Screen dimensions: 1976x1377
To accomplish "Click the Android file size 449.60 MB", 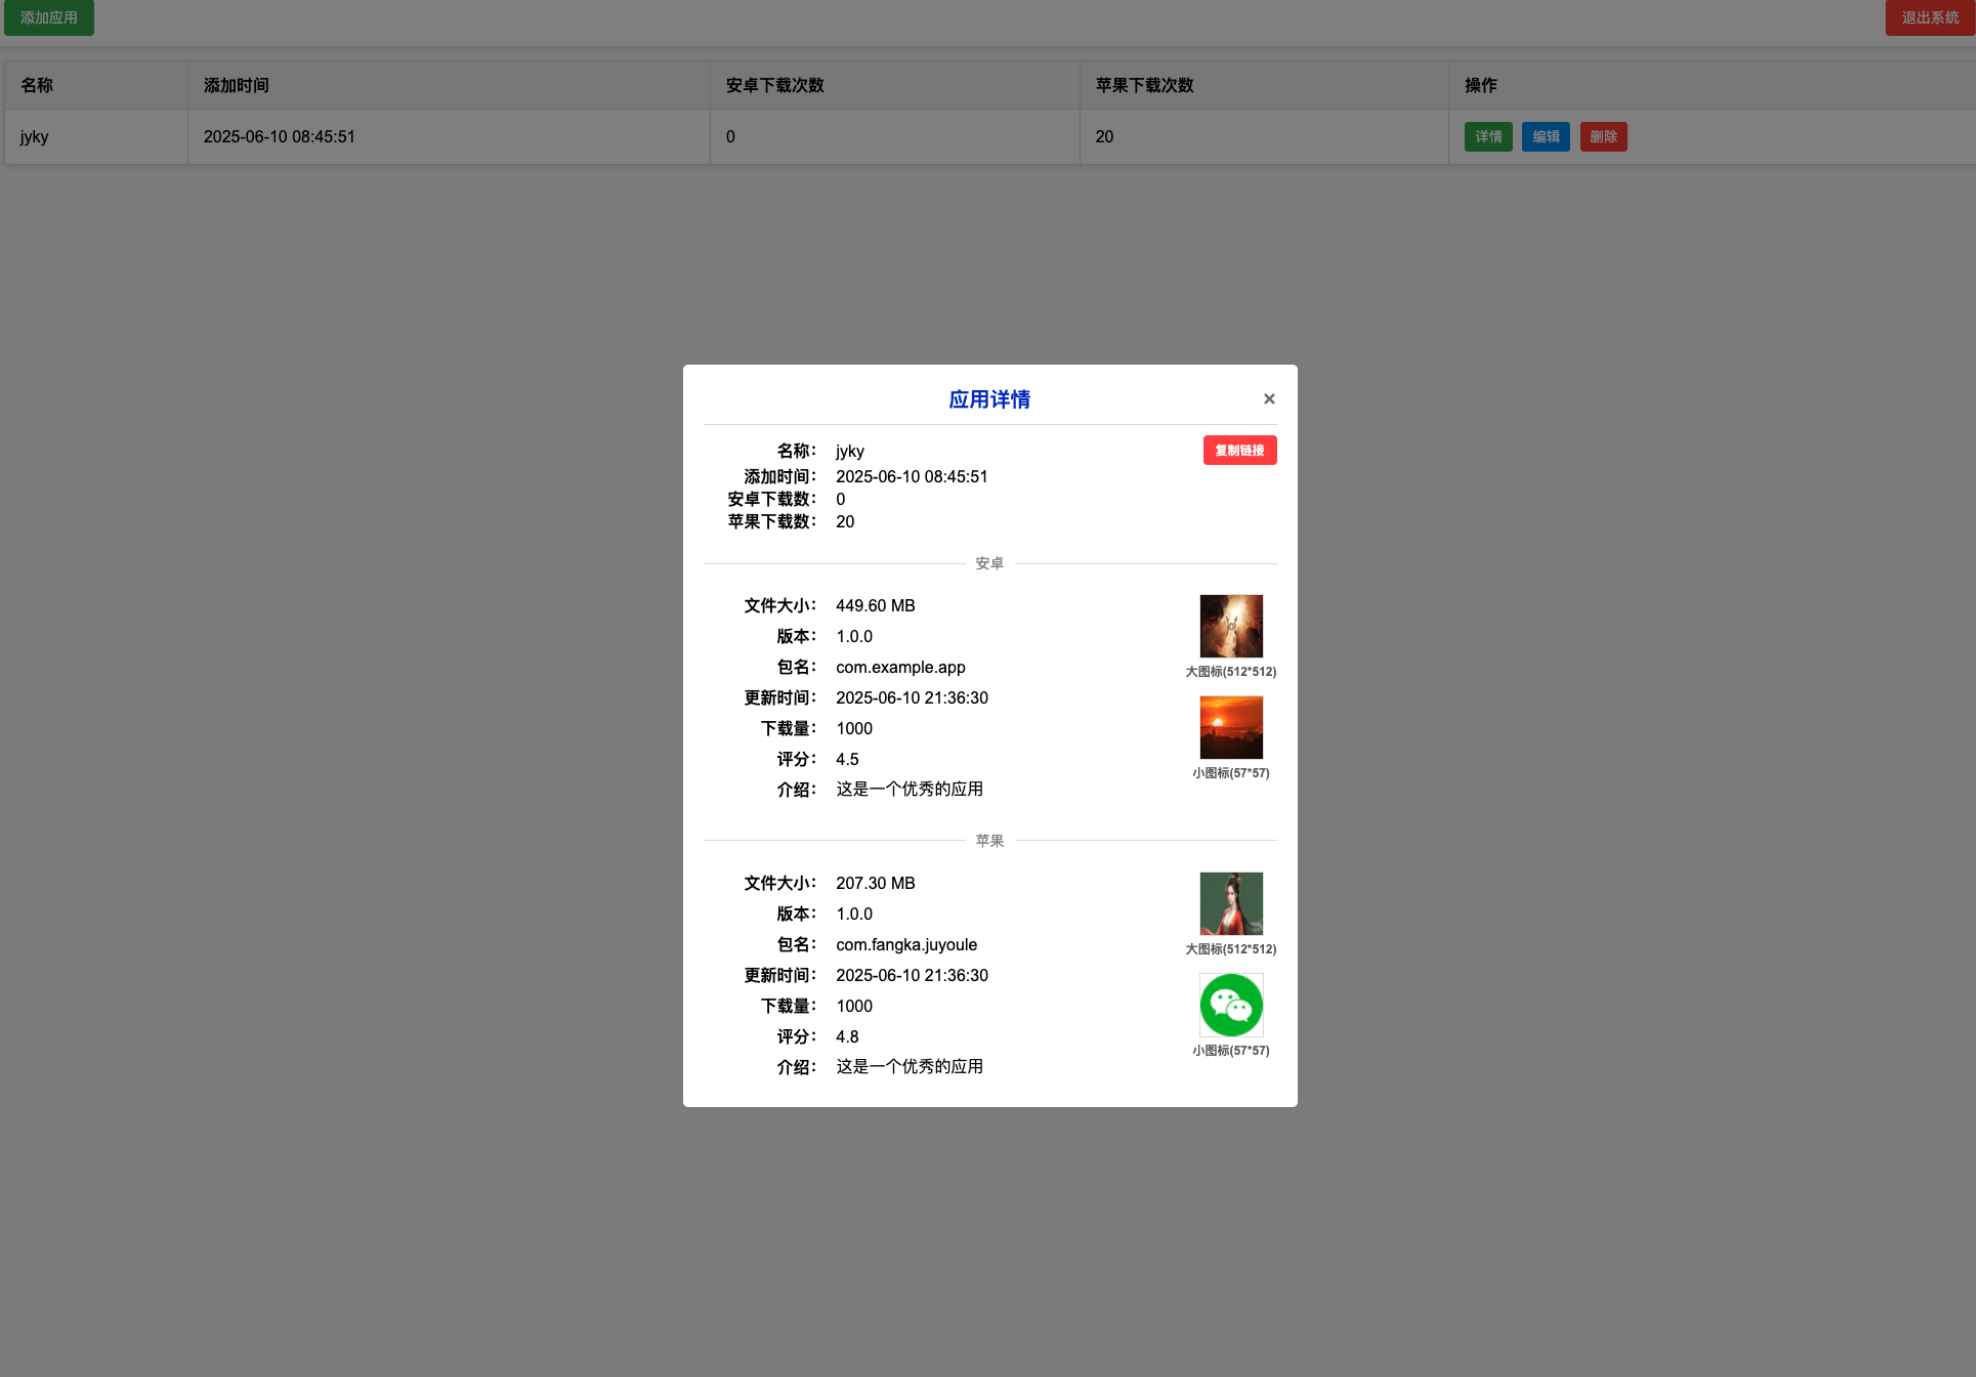I will pos(875,606).
